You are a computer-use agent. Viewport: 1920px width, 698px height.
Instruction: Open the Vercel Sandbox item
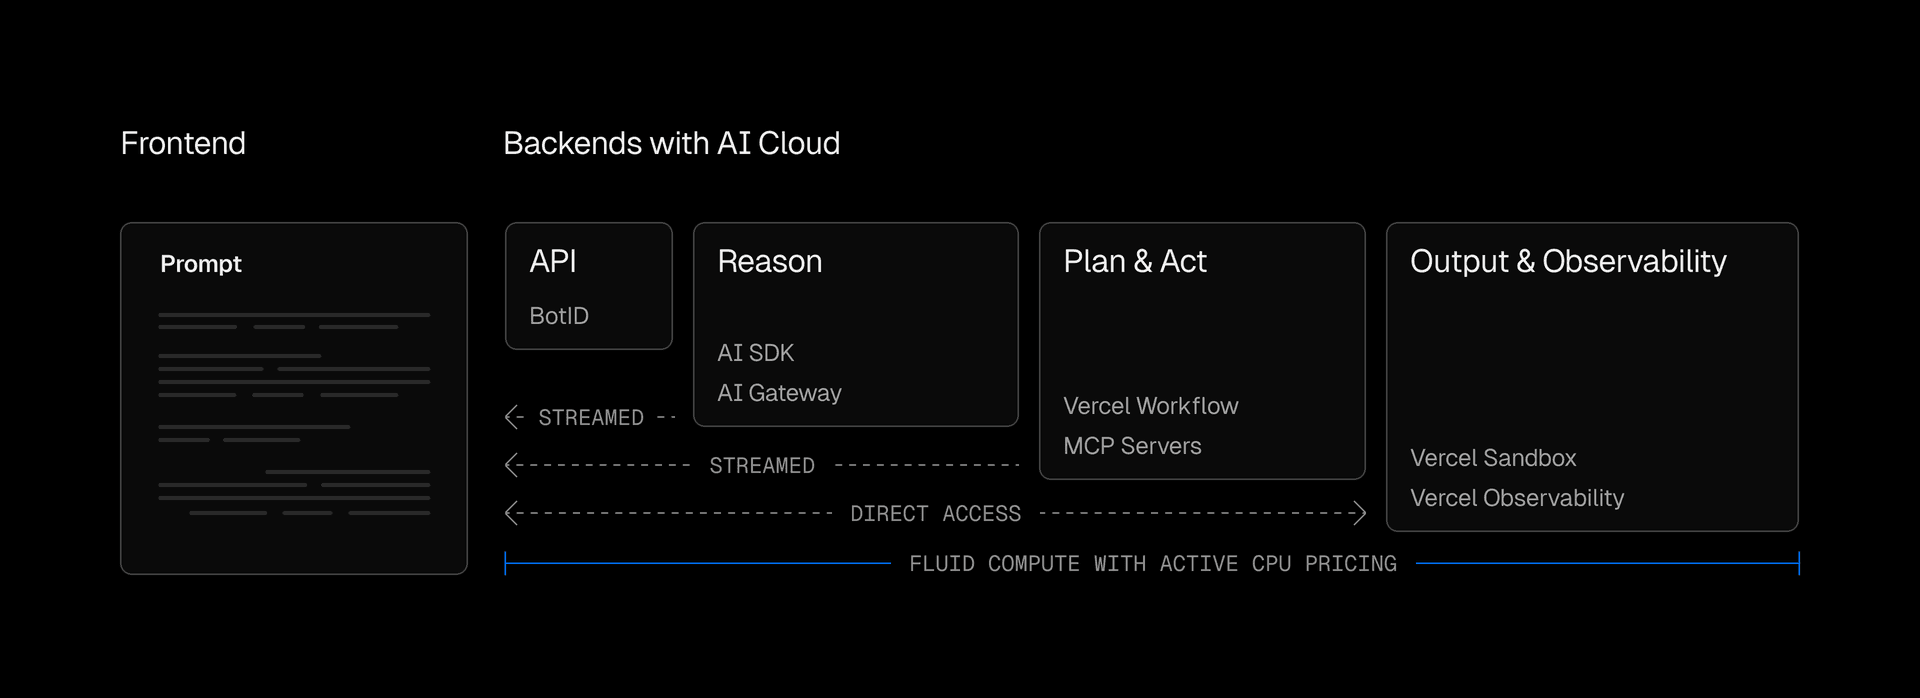coord(1493,458)
